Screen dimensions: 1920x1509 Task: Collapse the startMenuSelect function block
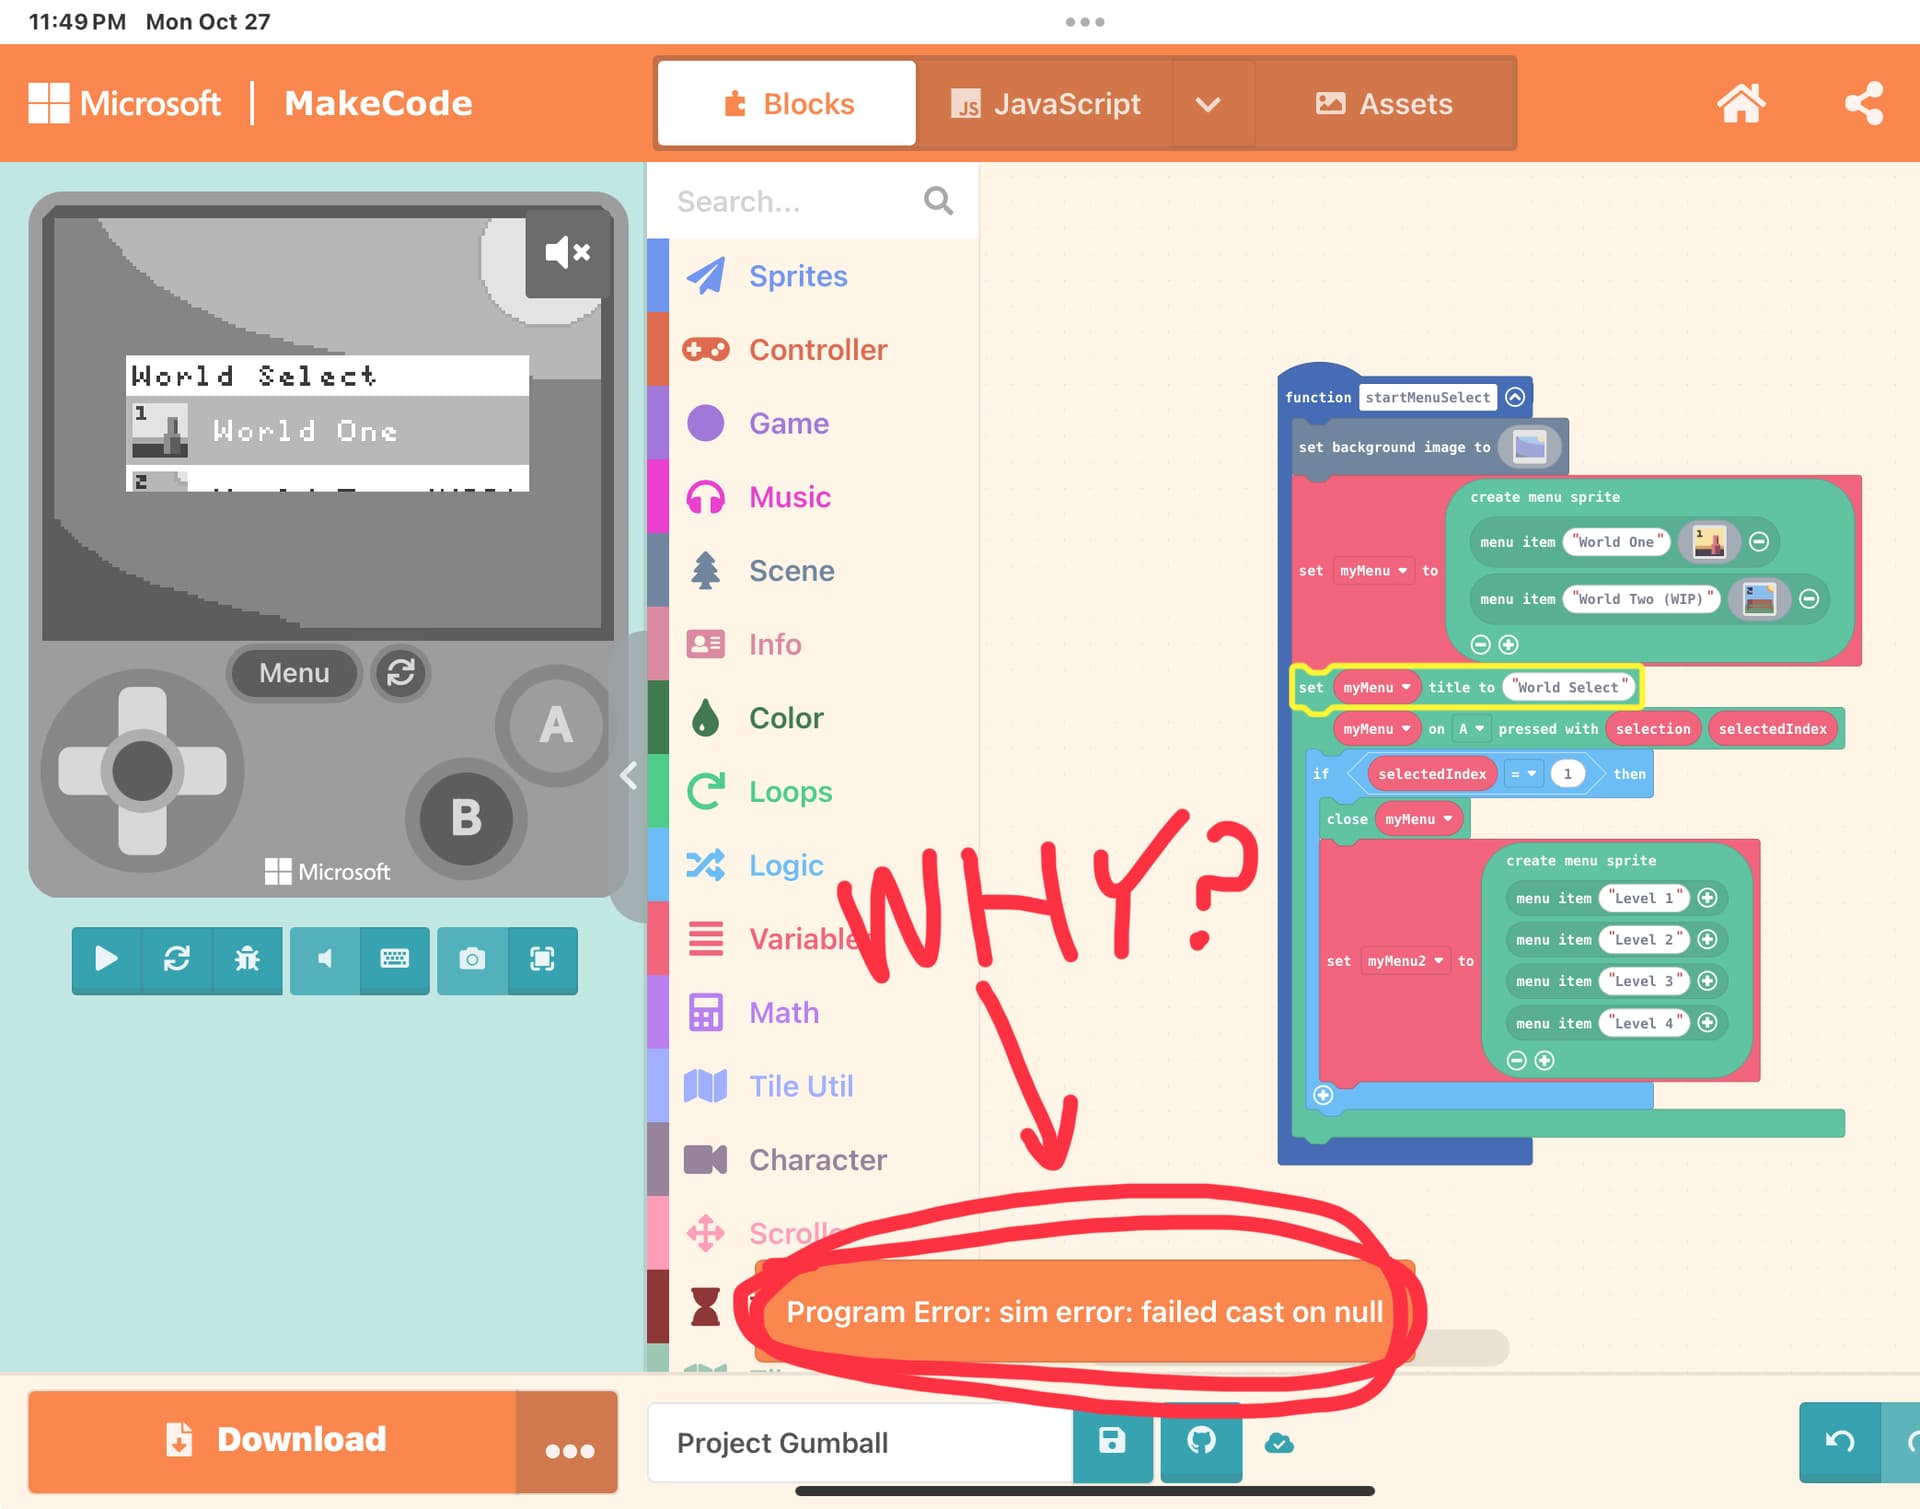tap(1515, 397)
